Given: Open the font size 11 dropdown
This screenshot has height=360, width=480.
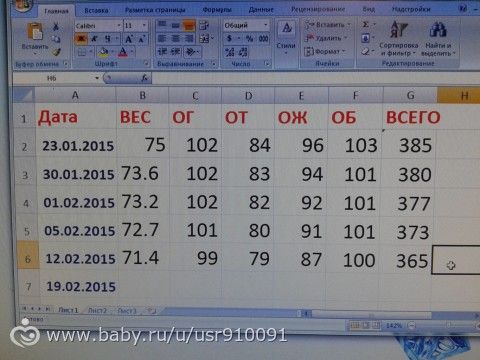Looking at the screenshot, I should click(135, 26).
